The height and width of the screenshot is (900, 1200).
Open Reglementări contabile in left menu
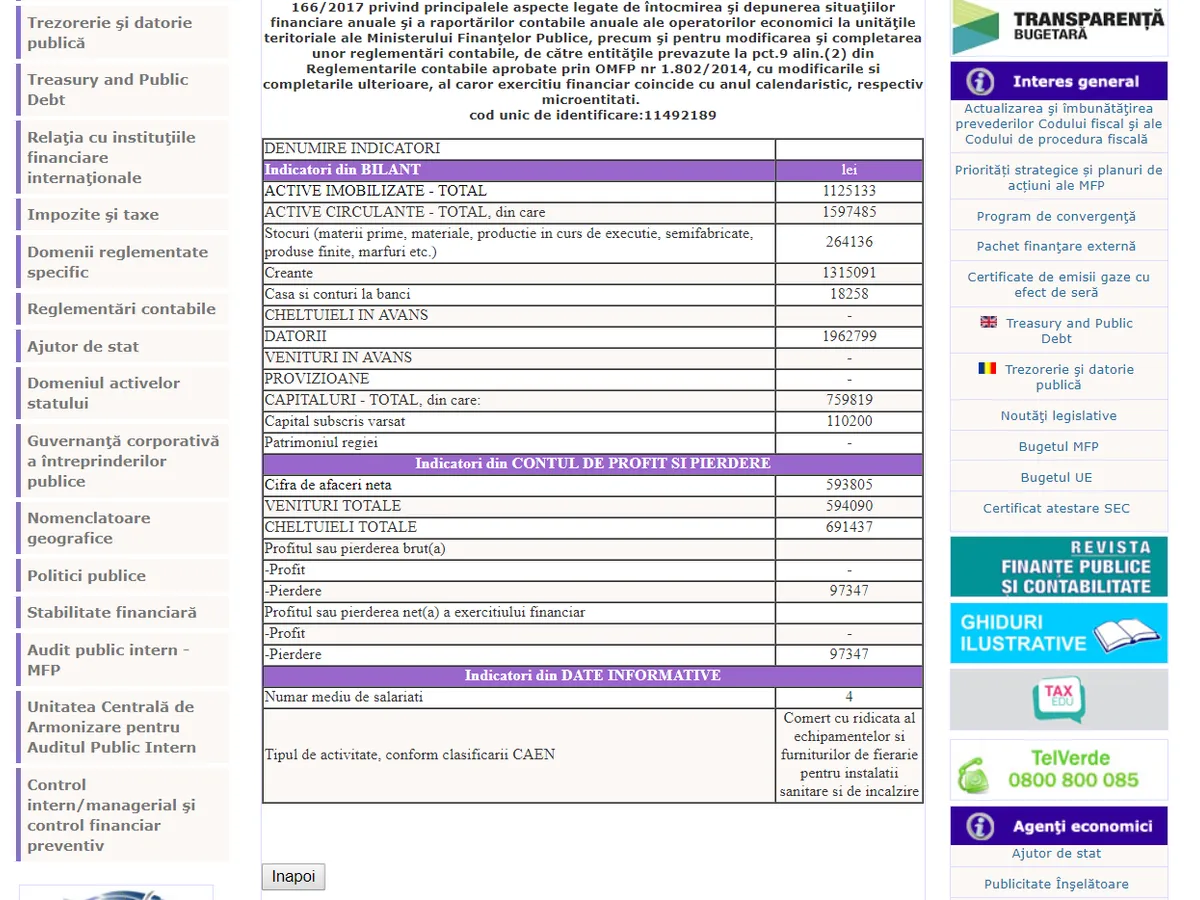[121, 309]
